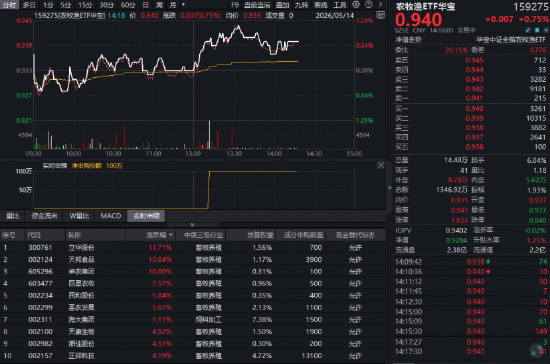Click sell-one 卖一 price 0.941
The height and width of the screenshot is (364, 550).
point(474,98)
